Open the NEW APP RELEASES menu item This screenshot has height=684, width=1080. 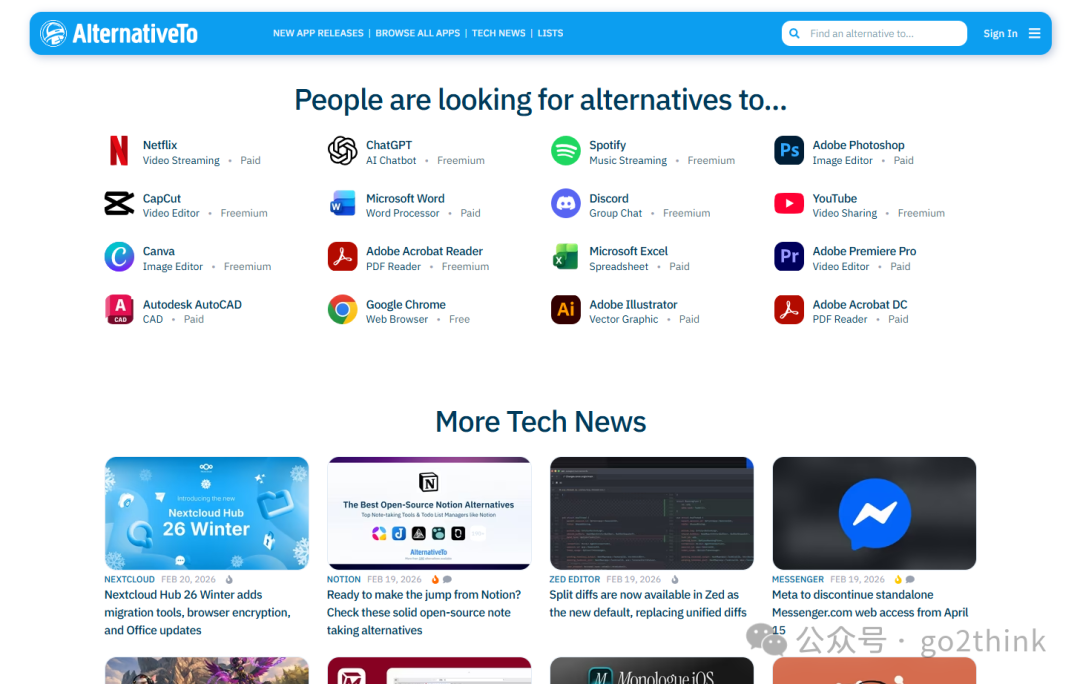(x=318, y=33)
